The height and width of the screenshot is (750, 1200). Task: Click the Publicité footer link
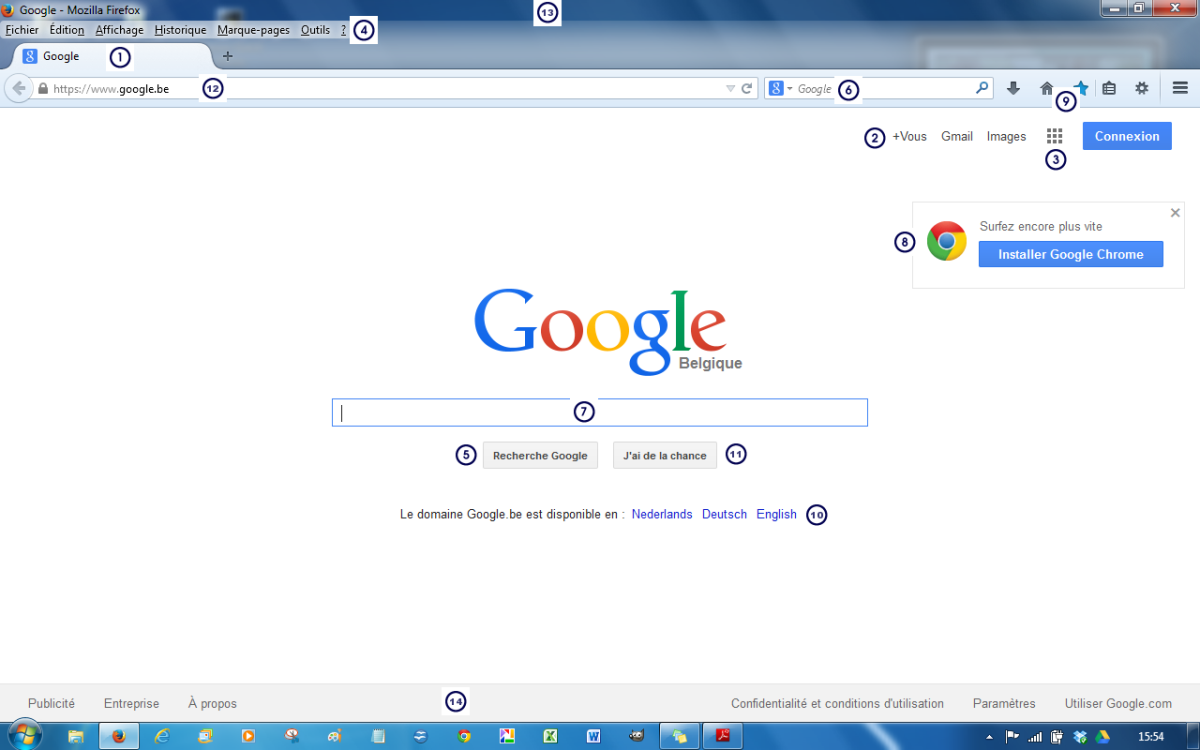51,703
